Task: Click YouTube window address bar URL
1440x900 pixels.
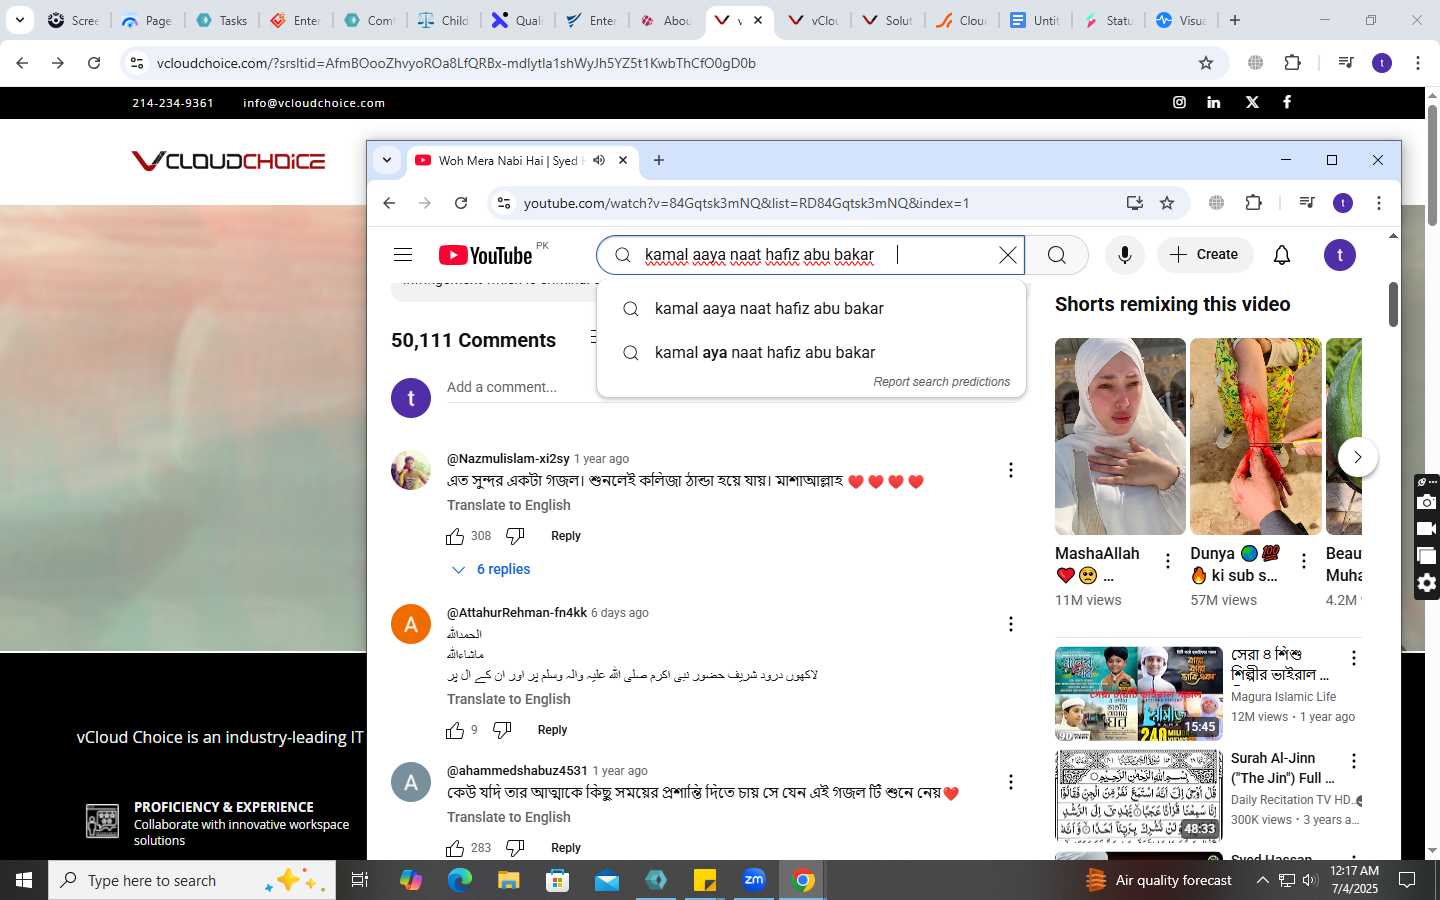Action: pos(746,203)
